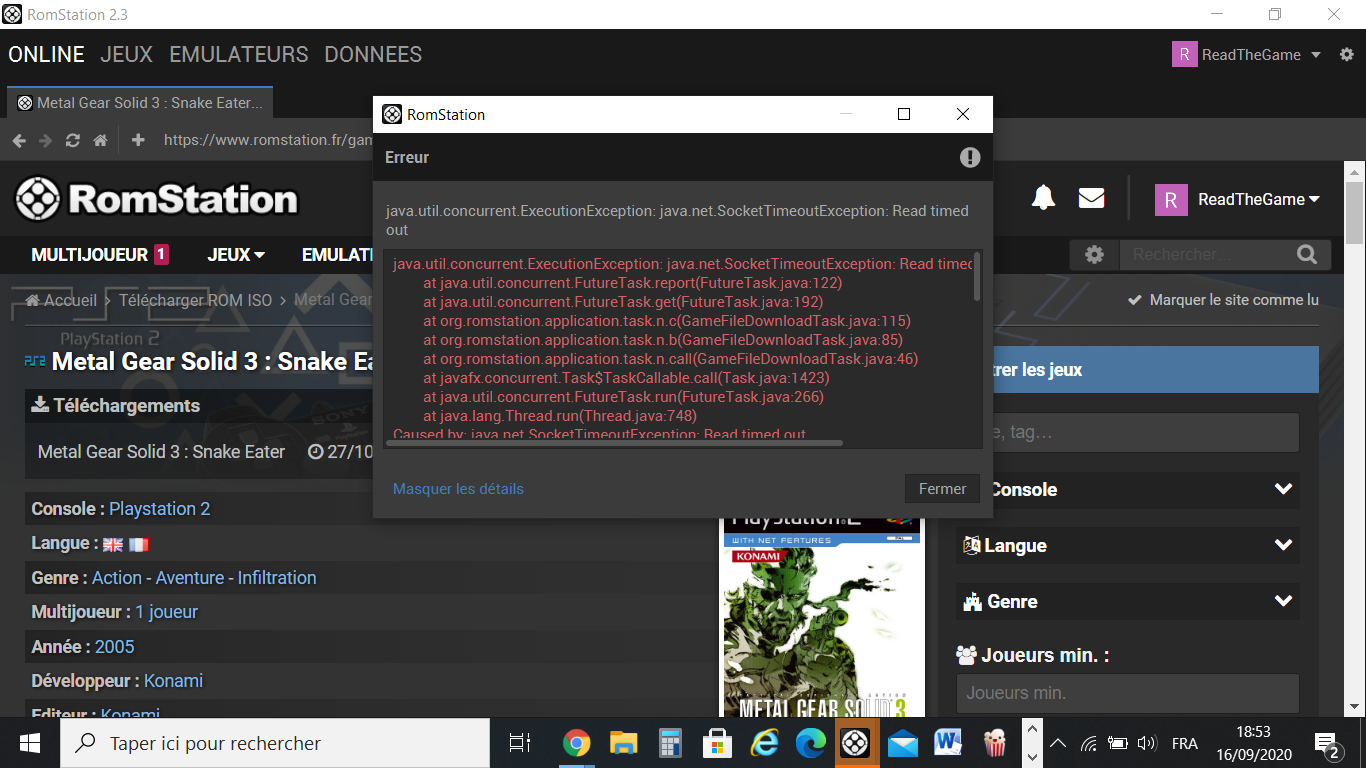Open the 1 joueur link
1366x768 pixels.
tap(167, 612)
